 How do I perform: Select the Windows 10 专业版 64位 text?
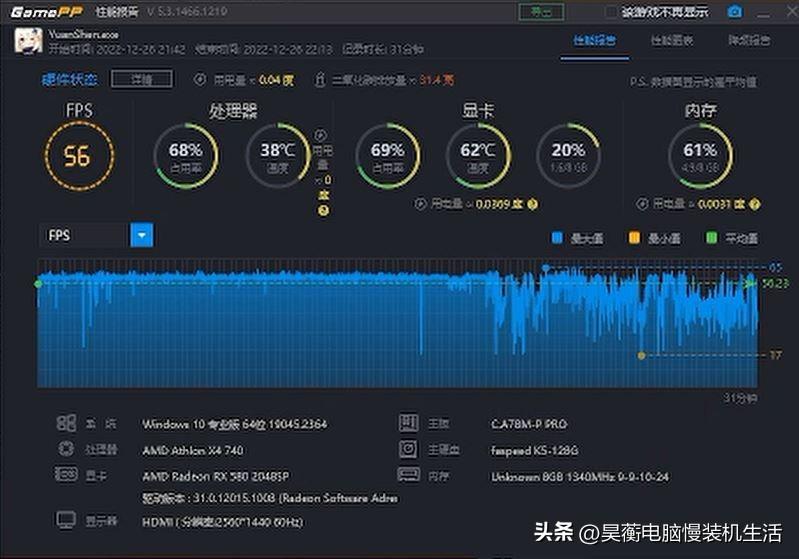[x=234, y=424]
